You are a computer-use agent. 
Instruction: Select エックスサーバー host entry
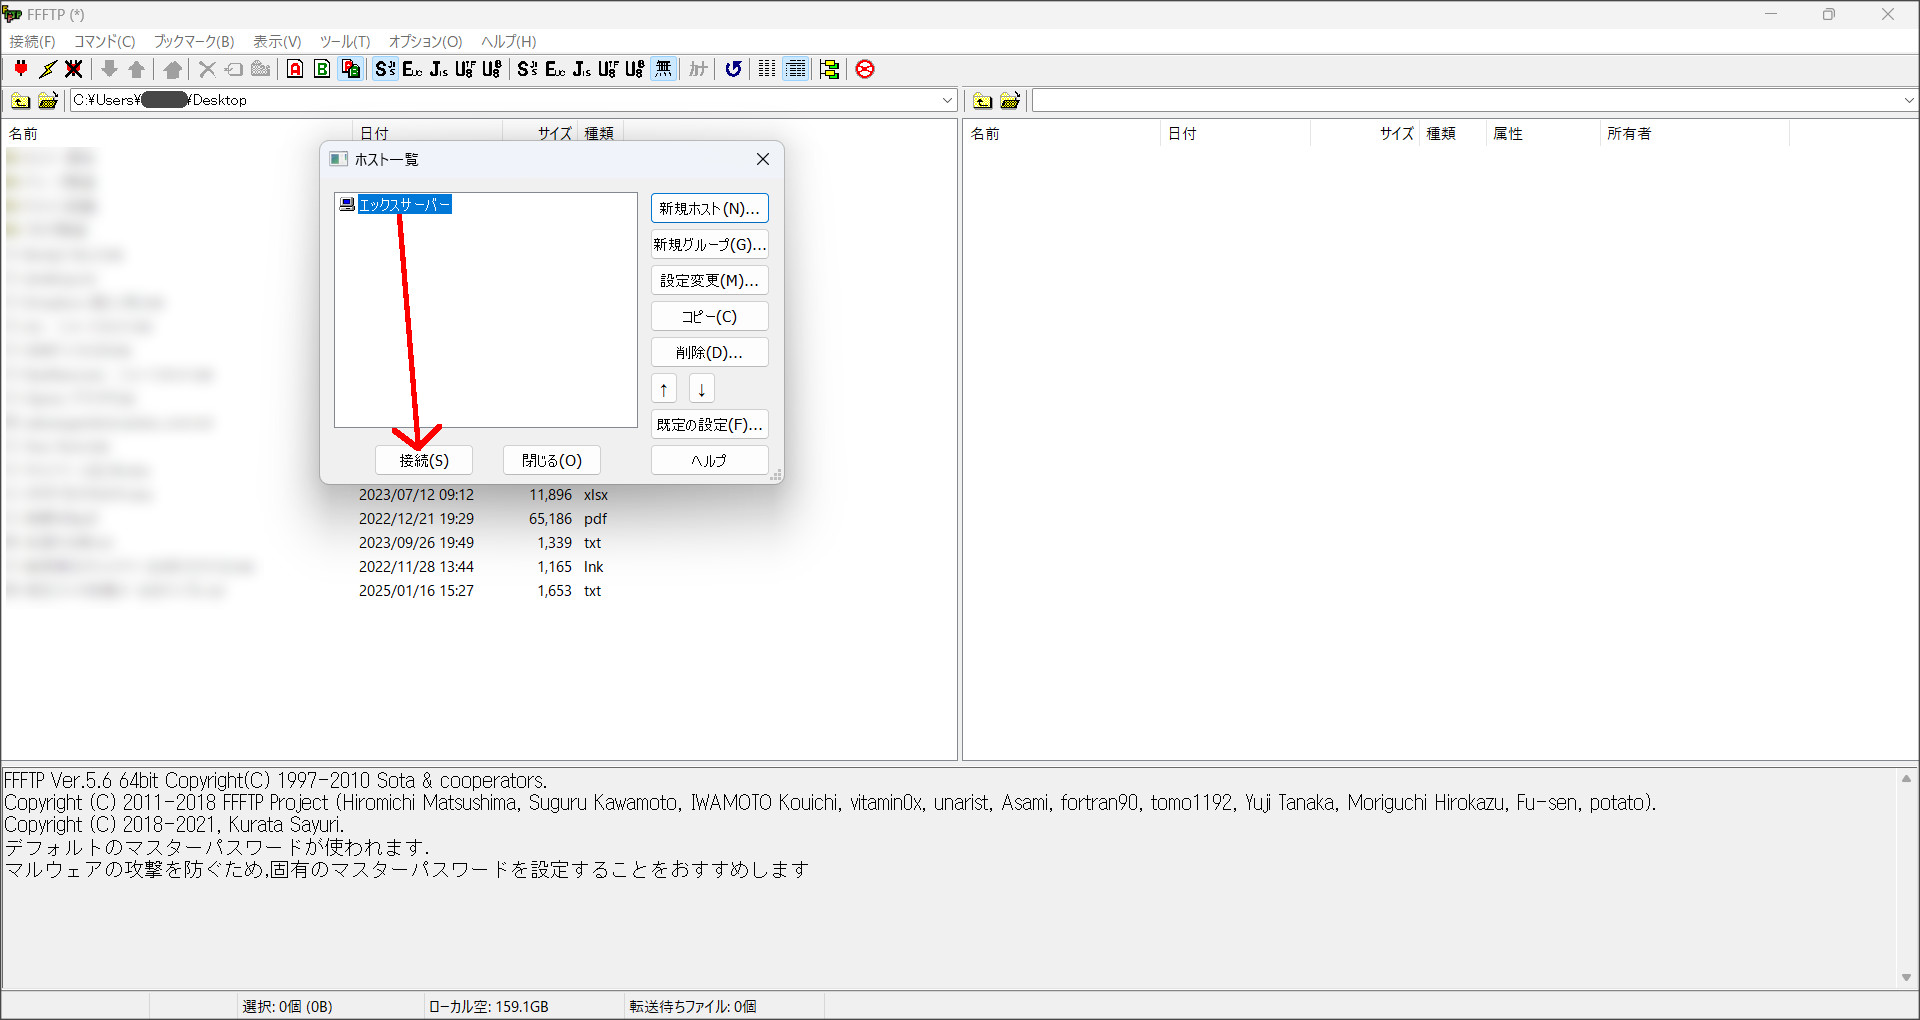(405, 204)
